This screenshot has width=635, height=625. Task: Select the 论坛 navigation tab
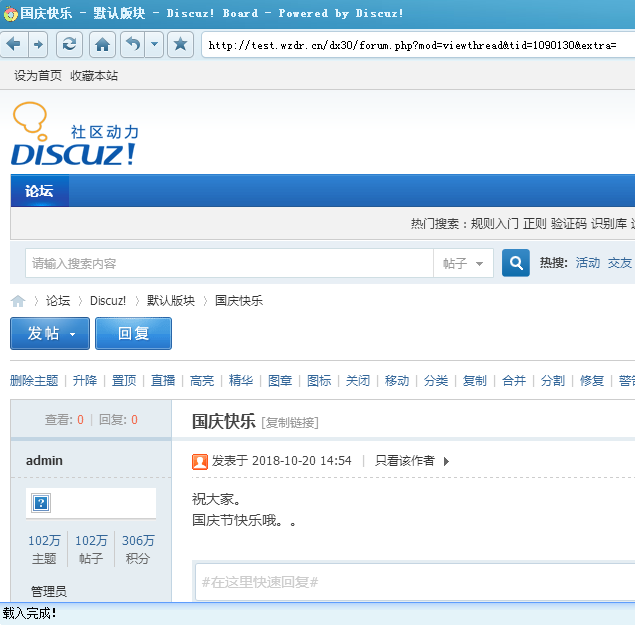pyautogui.click(x=39, y=191)
